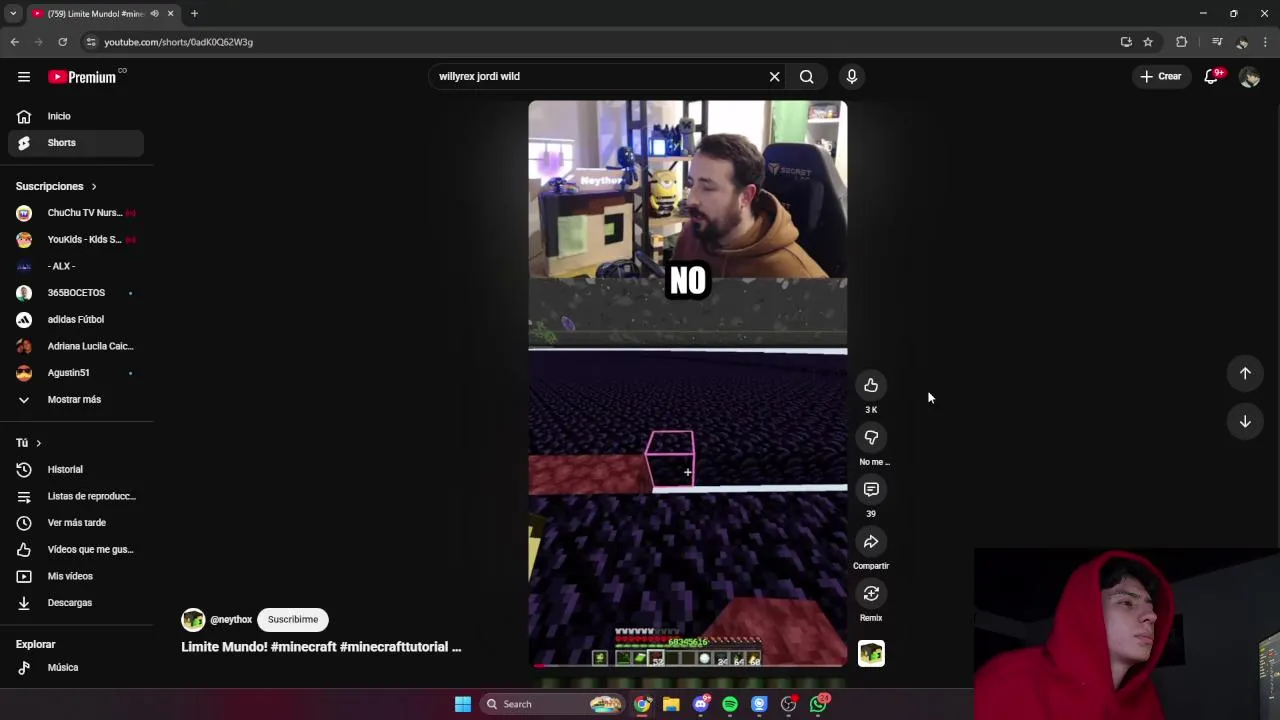Open Windows Start menu
1280x720 pixels.
click(463, 704)
